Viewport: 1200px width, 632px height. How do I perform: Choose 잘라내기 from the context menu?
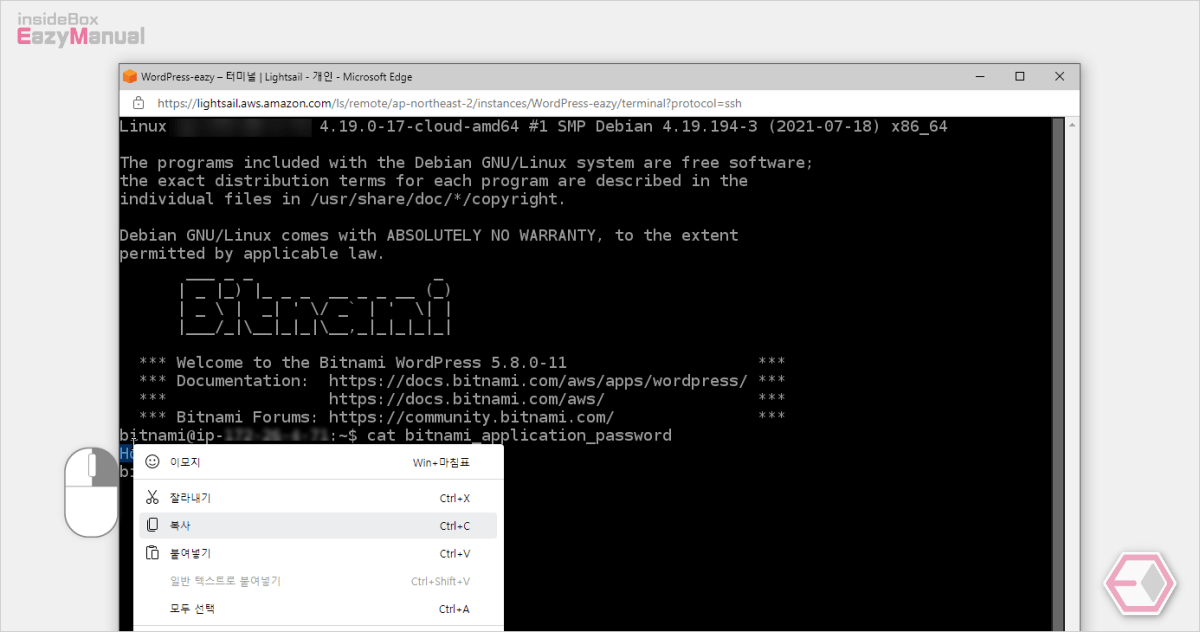pyautogui.click(x=318, y=497)
